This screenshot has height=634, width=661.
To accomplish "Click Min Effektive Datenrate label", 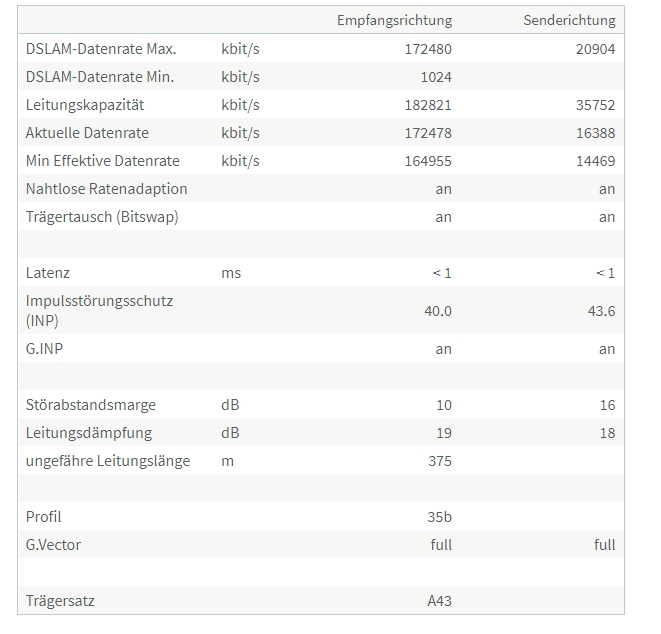I will pyautogui.click(x=102, y=161).
